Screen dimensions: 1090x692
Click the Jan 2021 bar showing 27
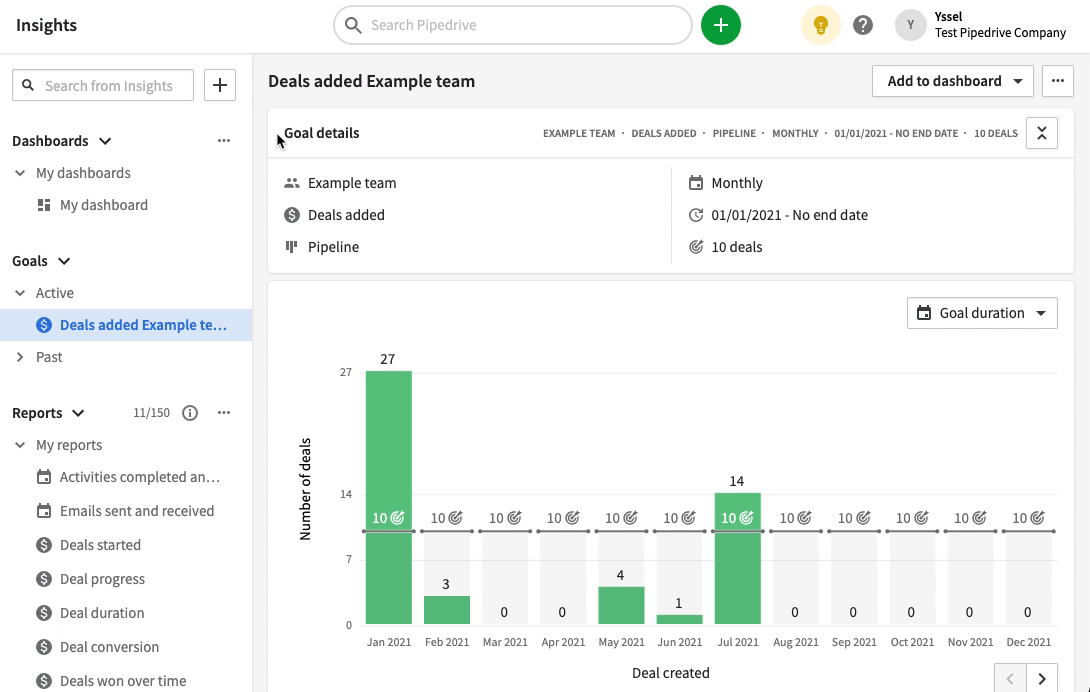point(389,497)
